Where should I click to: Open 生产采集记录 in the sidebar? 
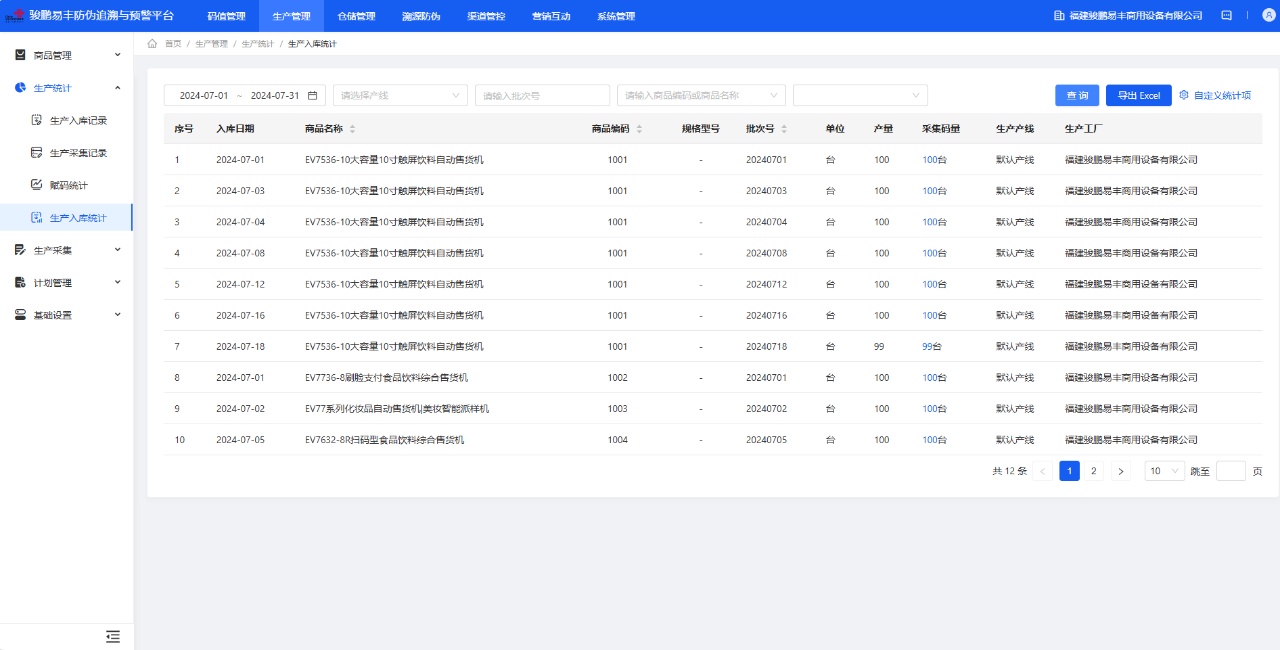tap(78, 153)
